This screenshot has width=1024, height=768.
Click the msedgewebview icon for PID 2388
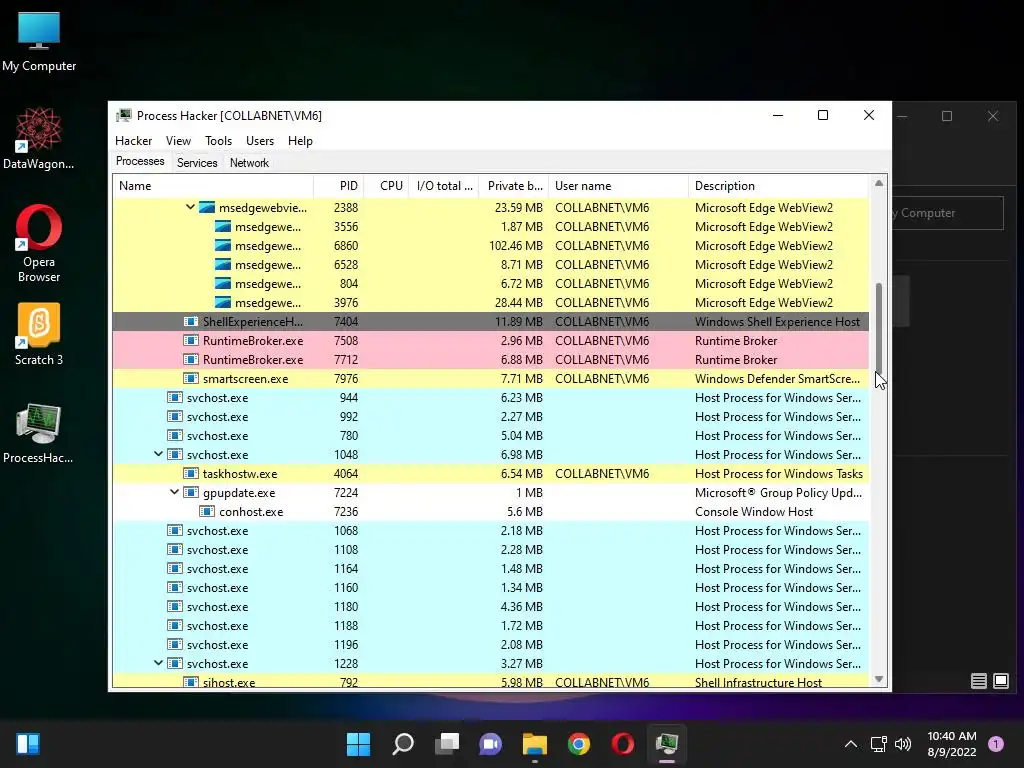[207, 208]
